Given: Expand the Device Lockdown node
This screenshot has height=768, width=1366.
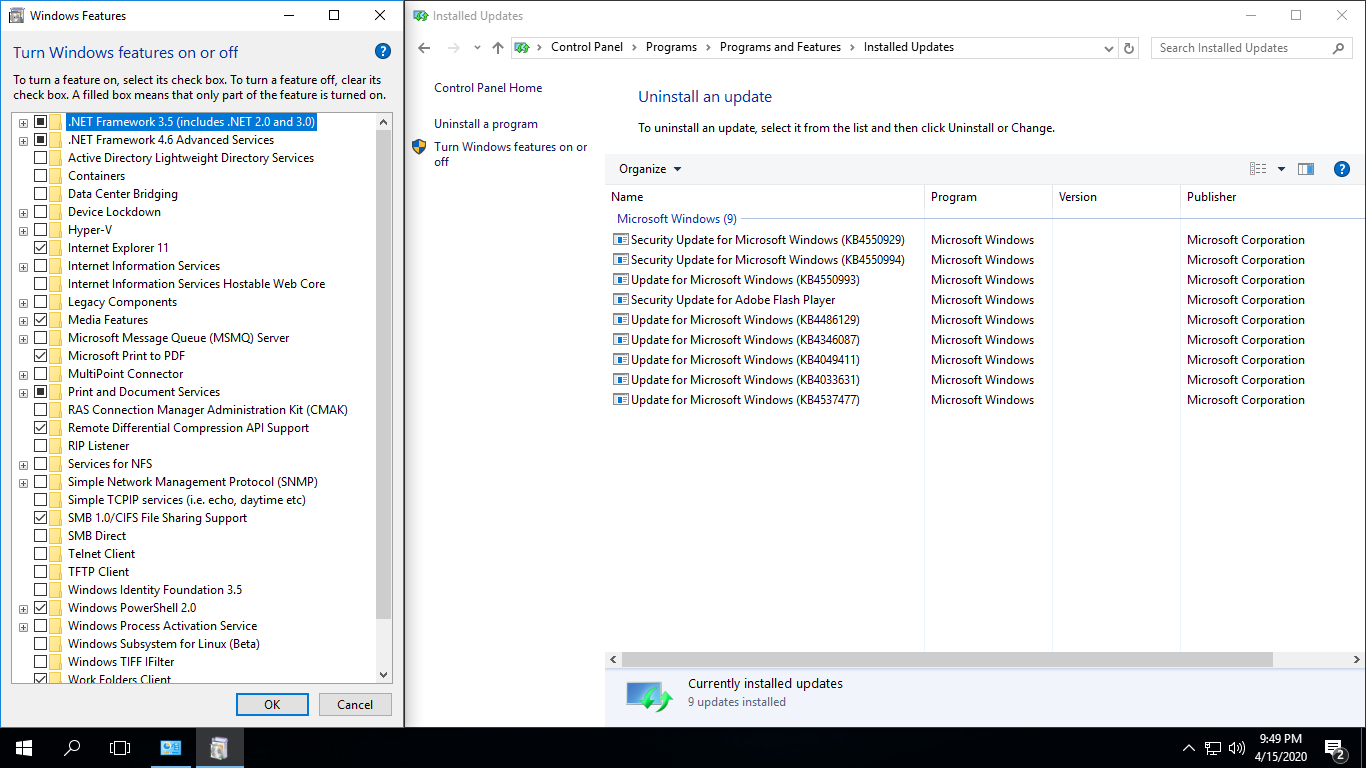Looking at the screenshot, I should [x=23, y=213].
